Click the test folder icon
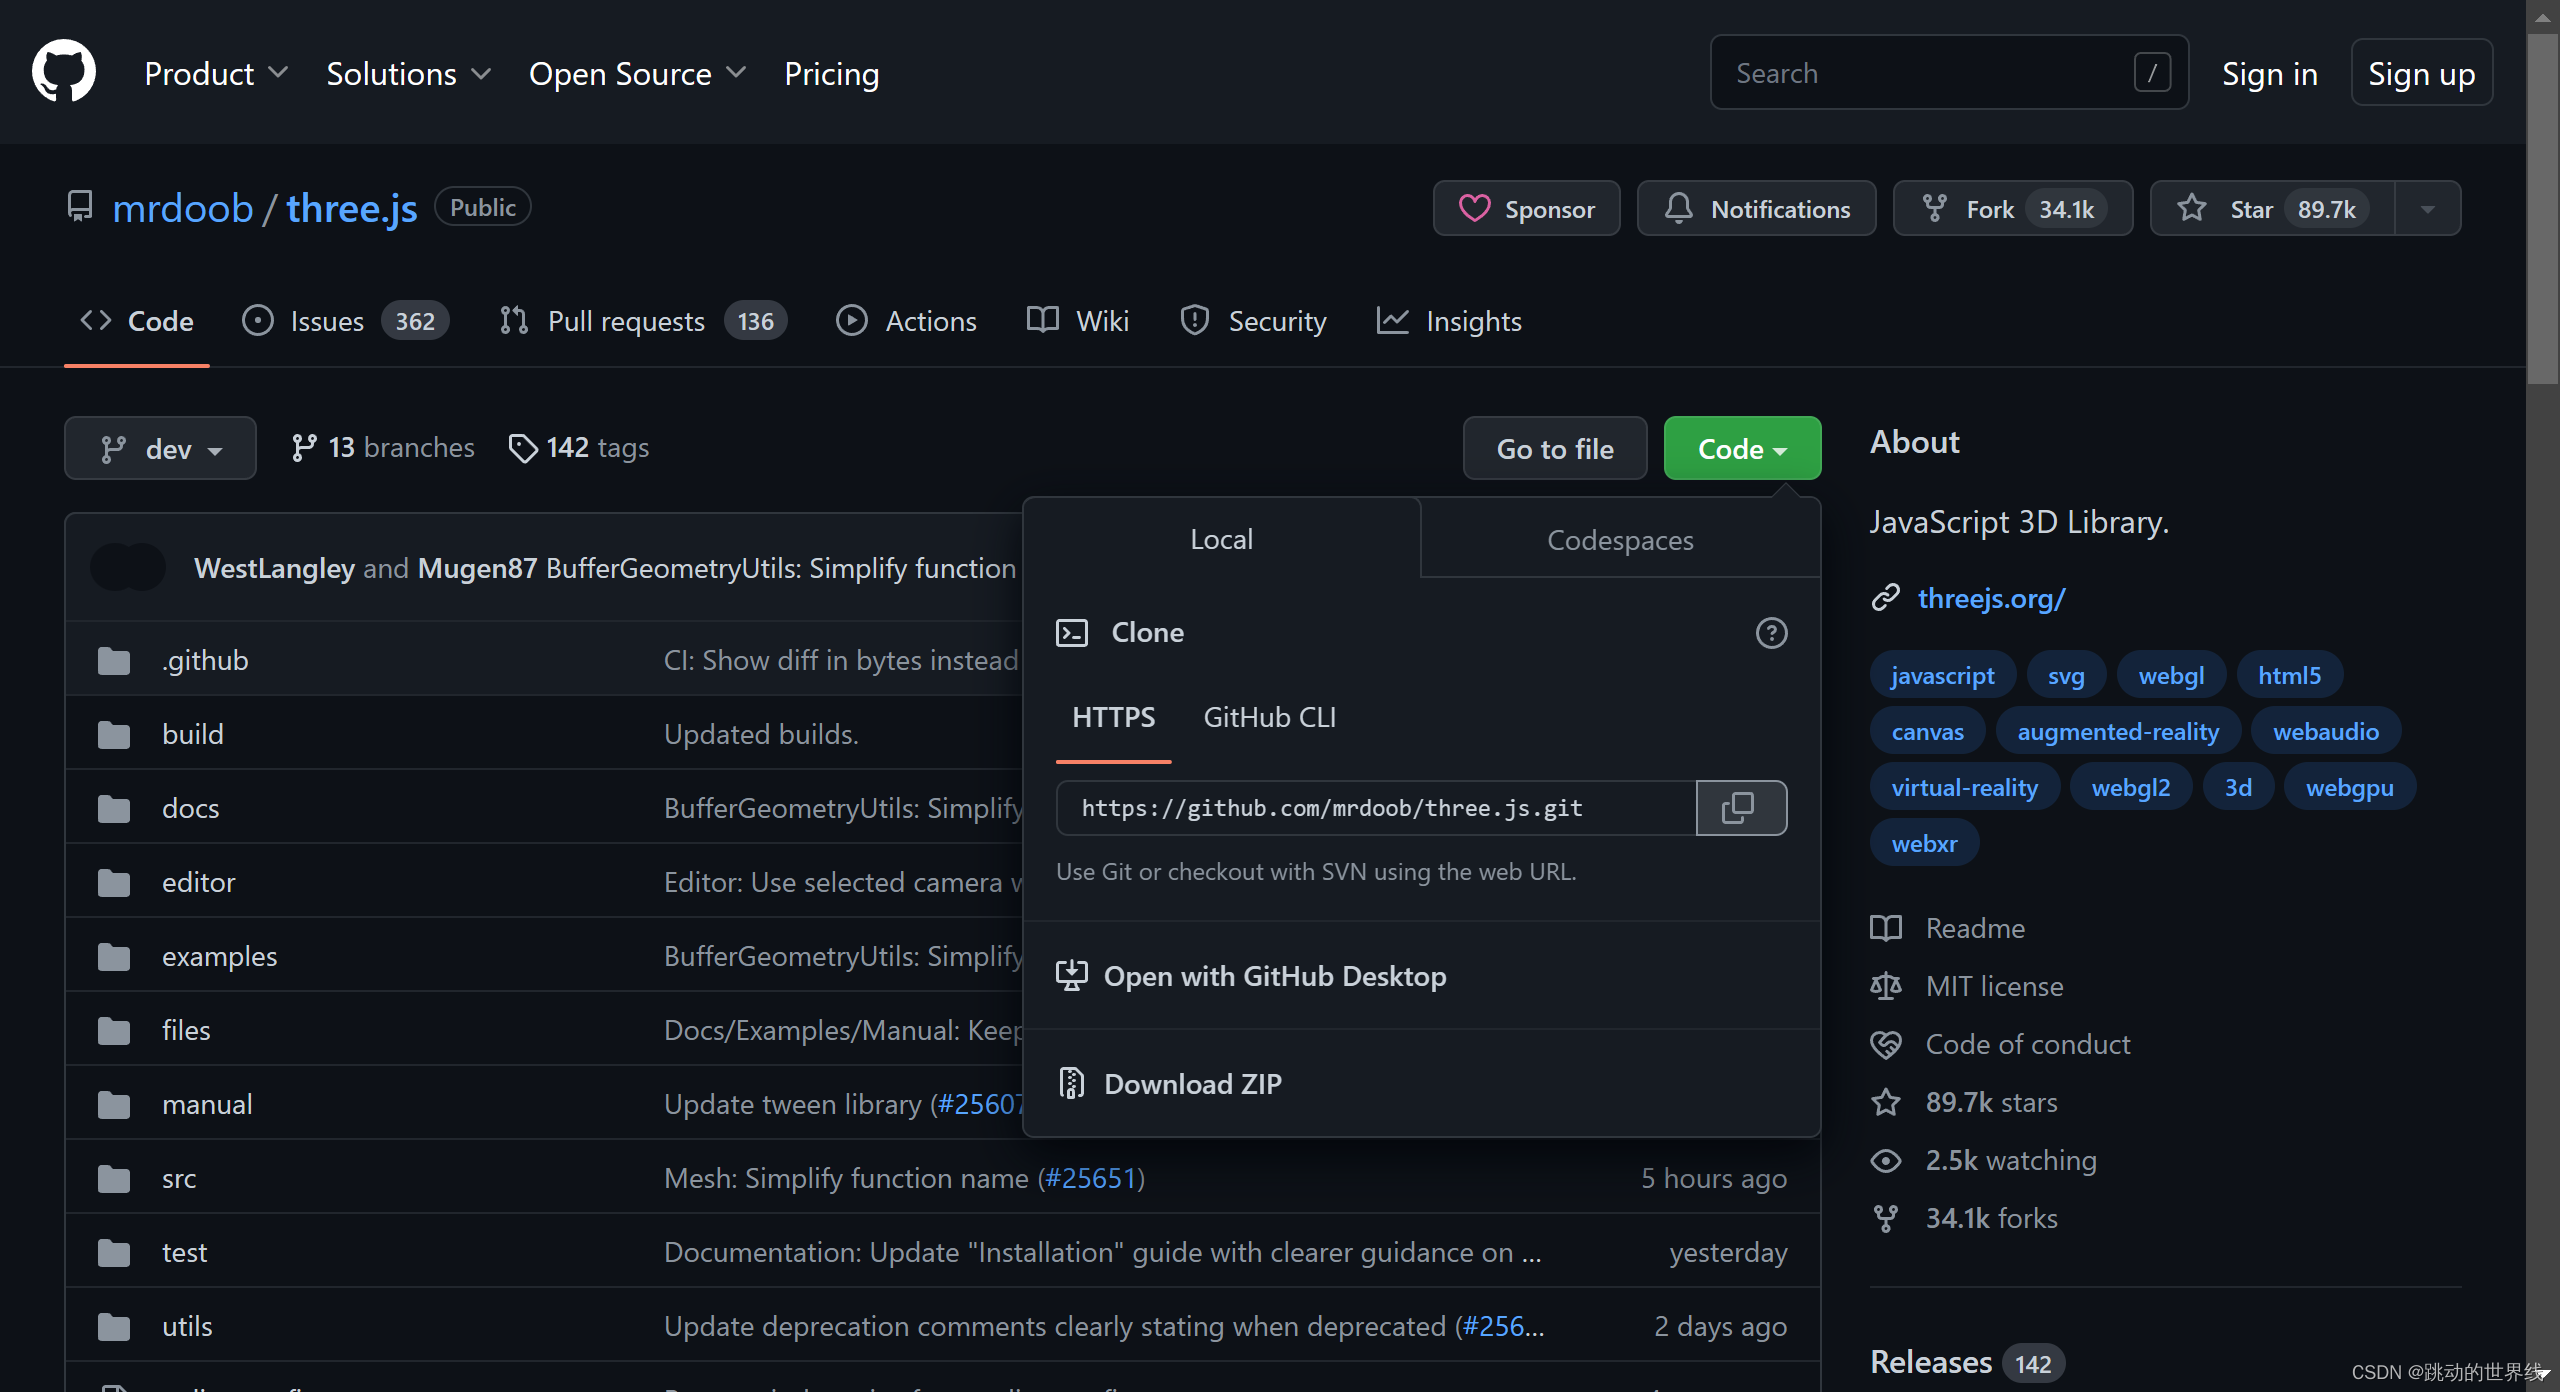 [114, 1253]
